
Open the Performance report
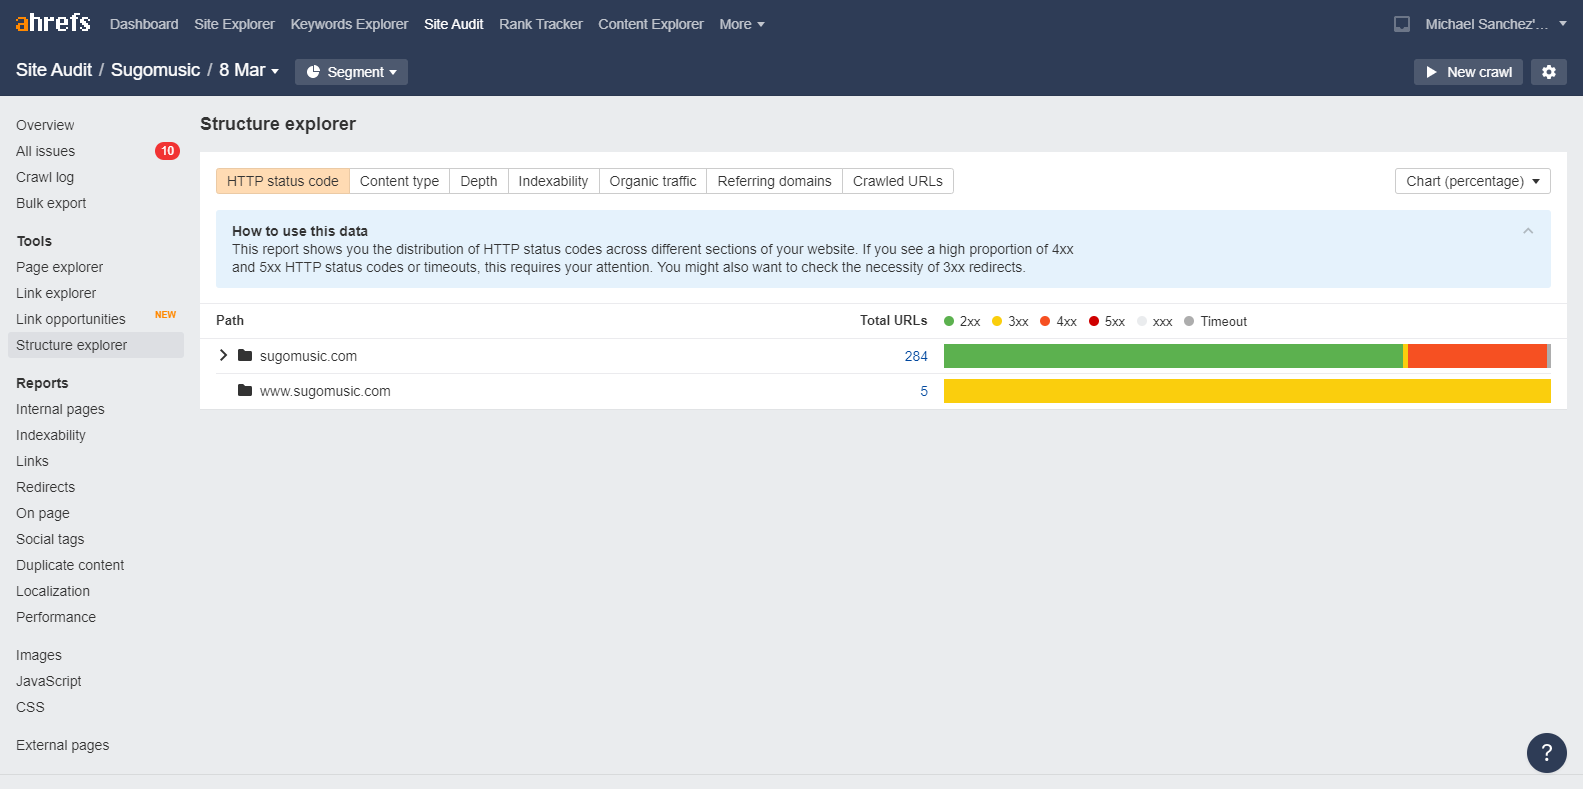pyautogui.click(x=56, y=617)
